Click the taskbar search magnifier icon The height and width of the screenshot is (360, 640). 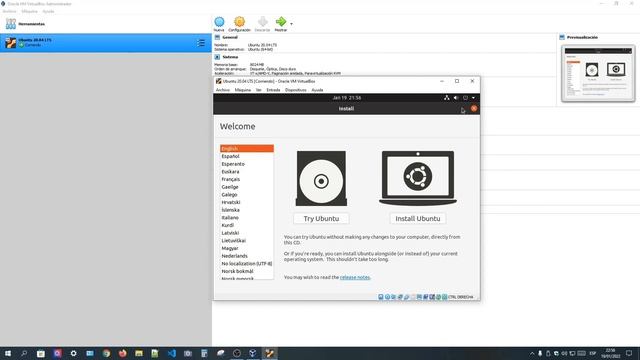click(x=24, y=353)
